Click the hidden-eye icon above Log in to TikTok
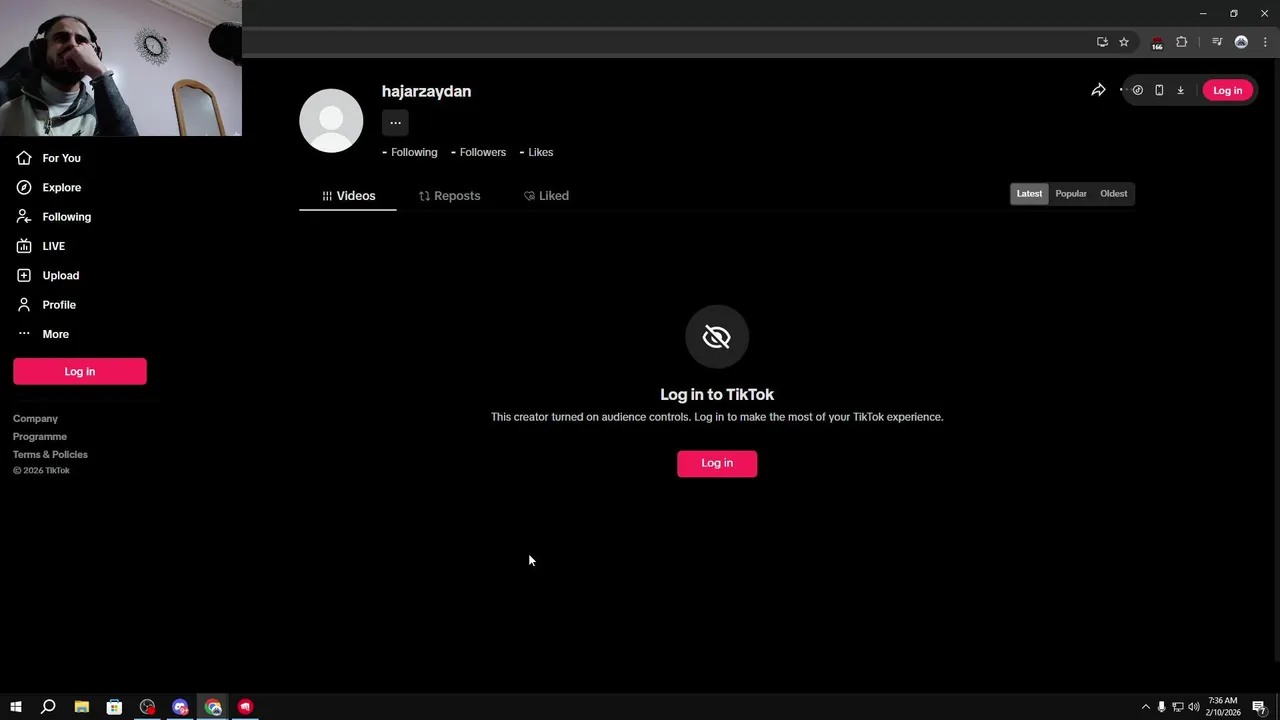 [x=717, y=337]
